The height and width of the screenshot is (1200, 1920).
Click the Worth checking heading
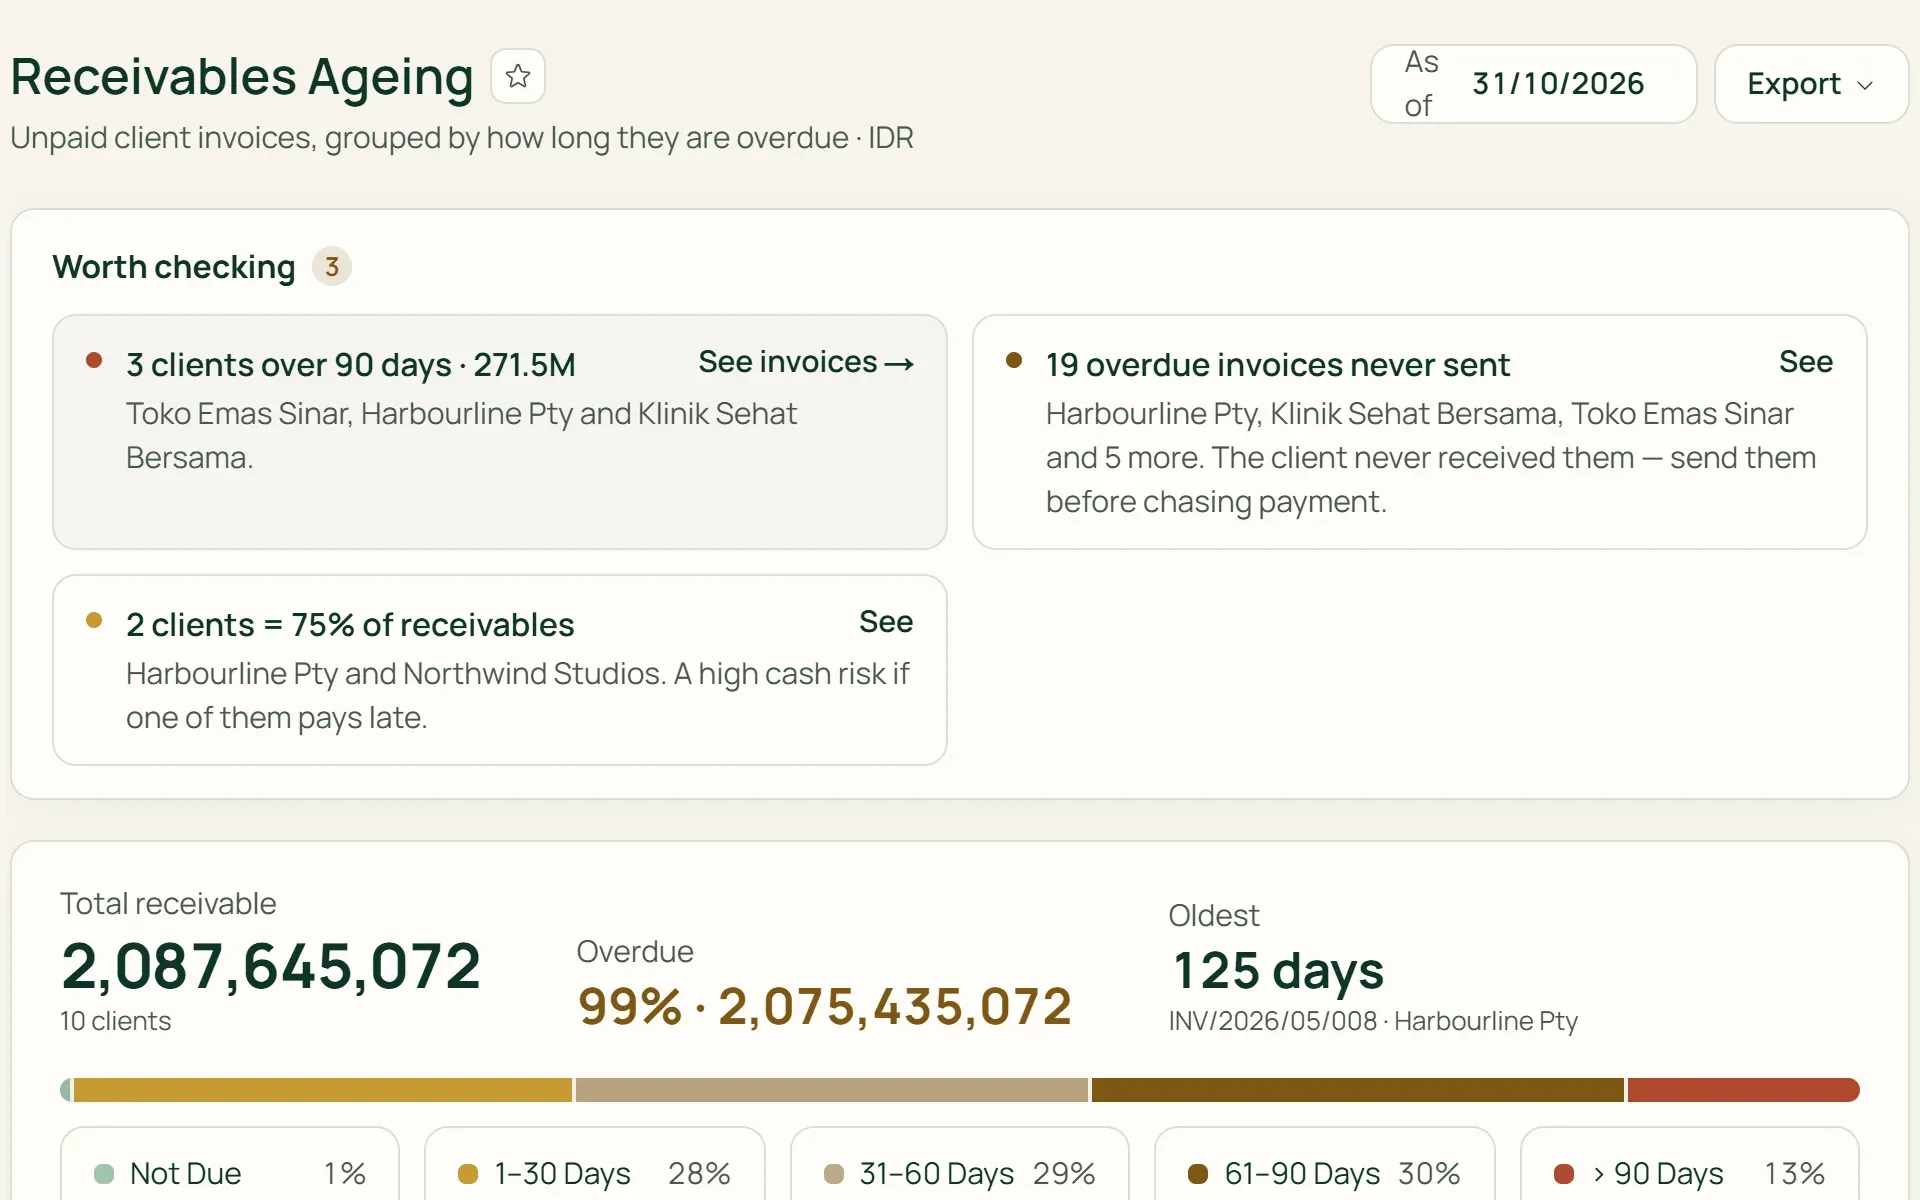point(174,267)
